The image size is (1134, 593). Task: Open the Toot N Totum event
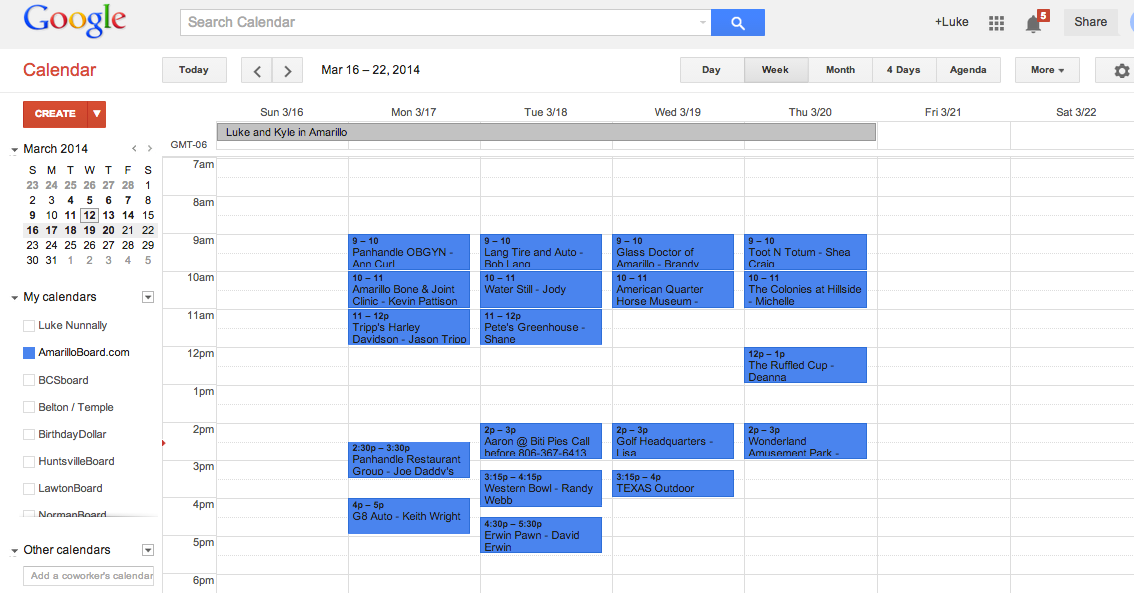click(x=806, y=252)
